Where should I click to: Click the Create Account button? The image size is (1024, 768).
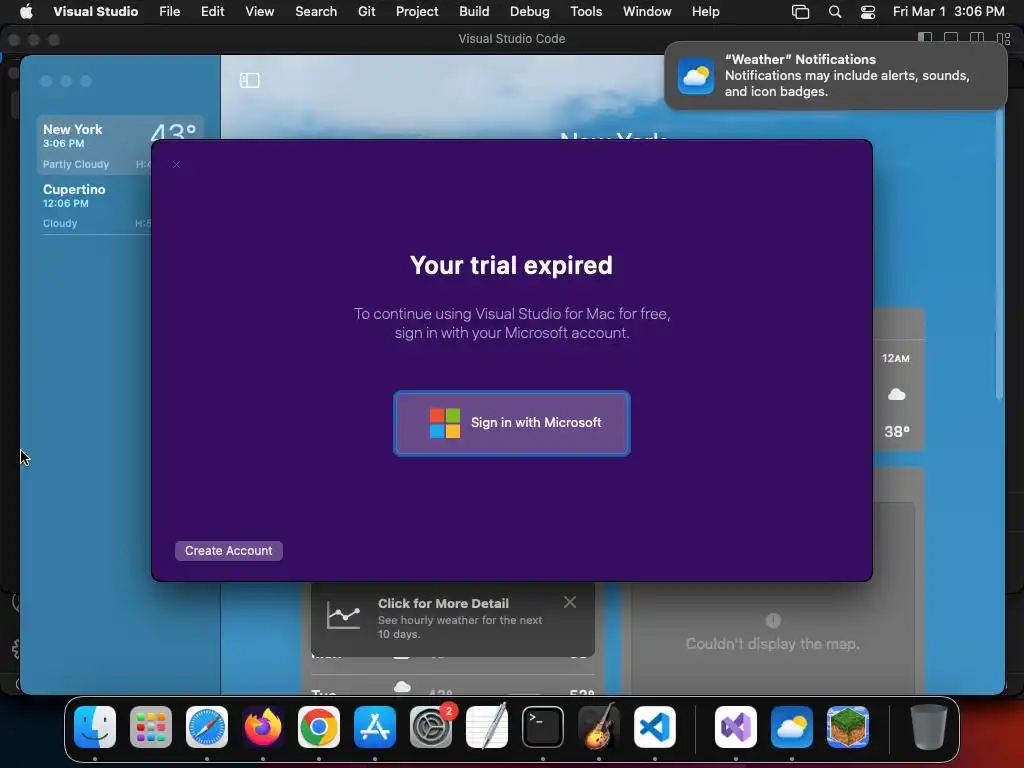coord(229,551)
